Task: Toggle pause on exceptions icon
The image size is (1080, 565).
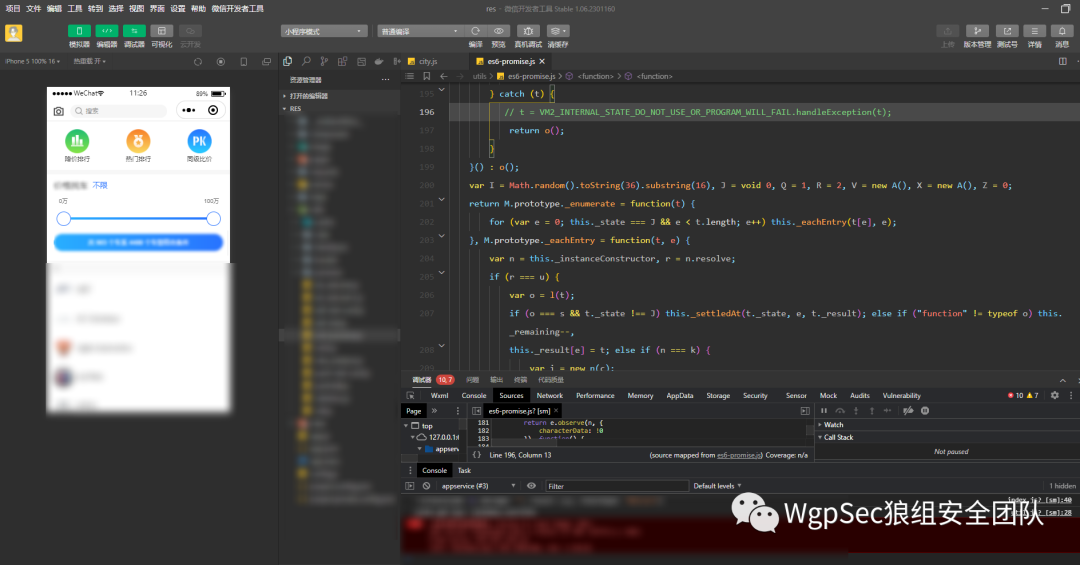Action: coord(925,411)
